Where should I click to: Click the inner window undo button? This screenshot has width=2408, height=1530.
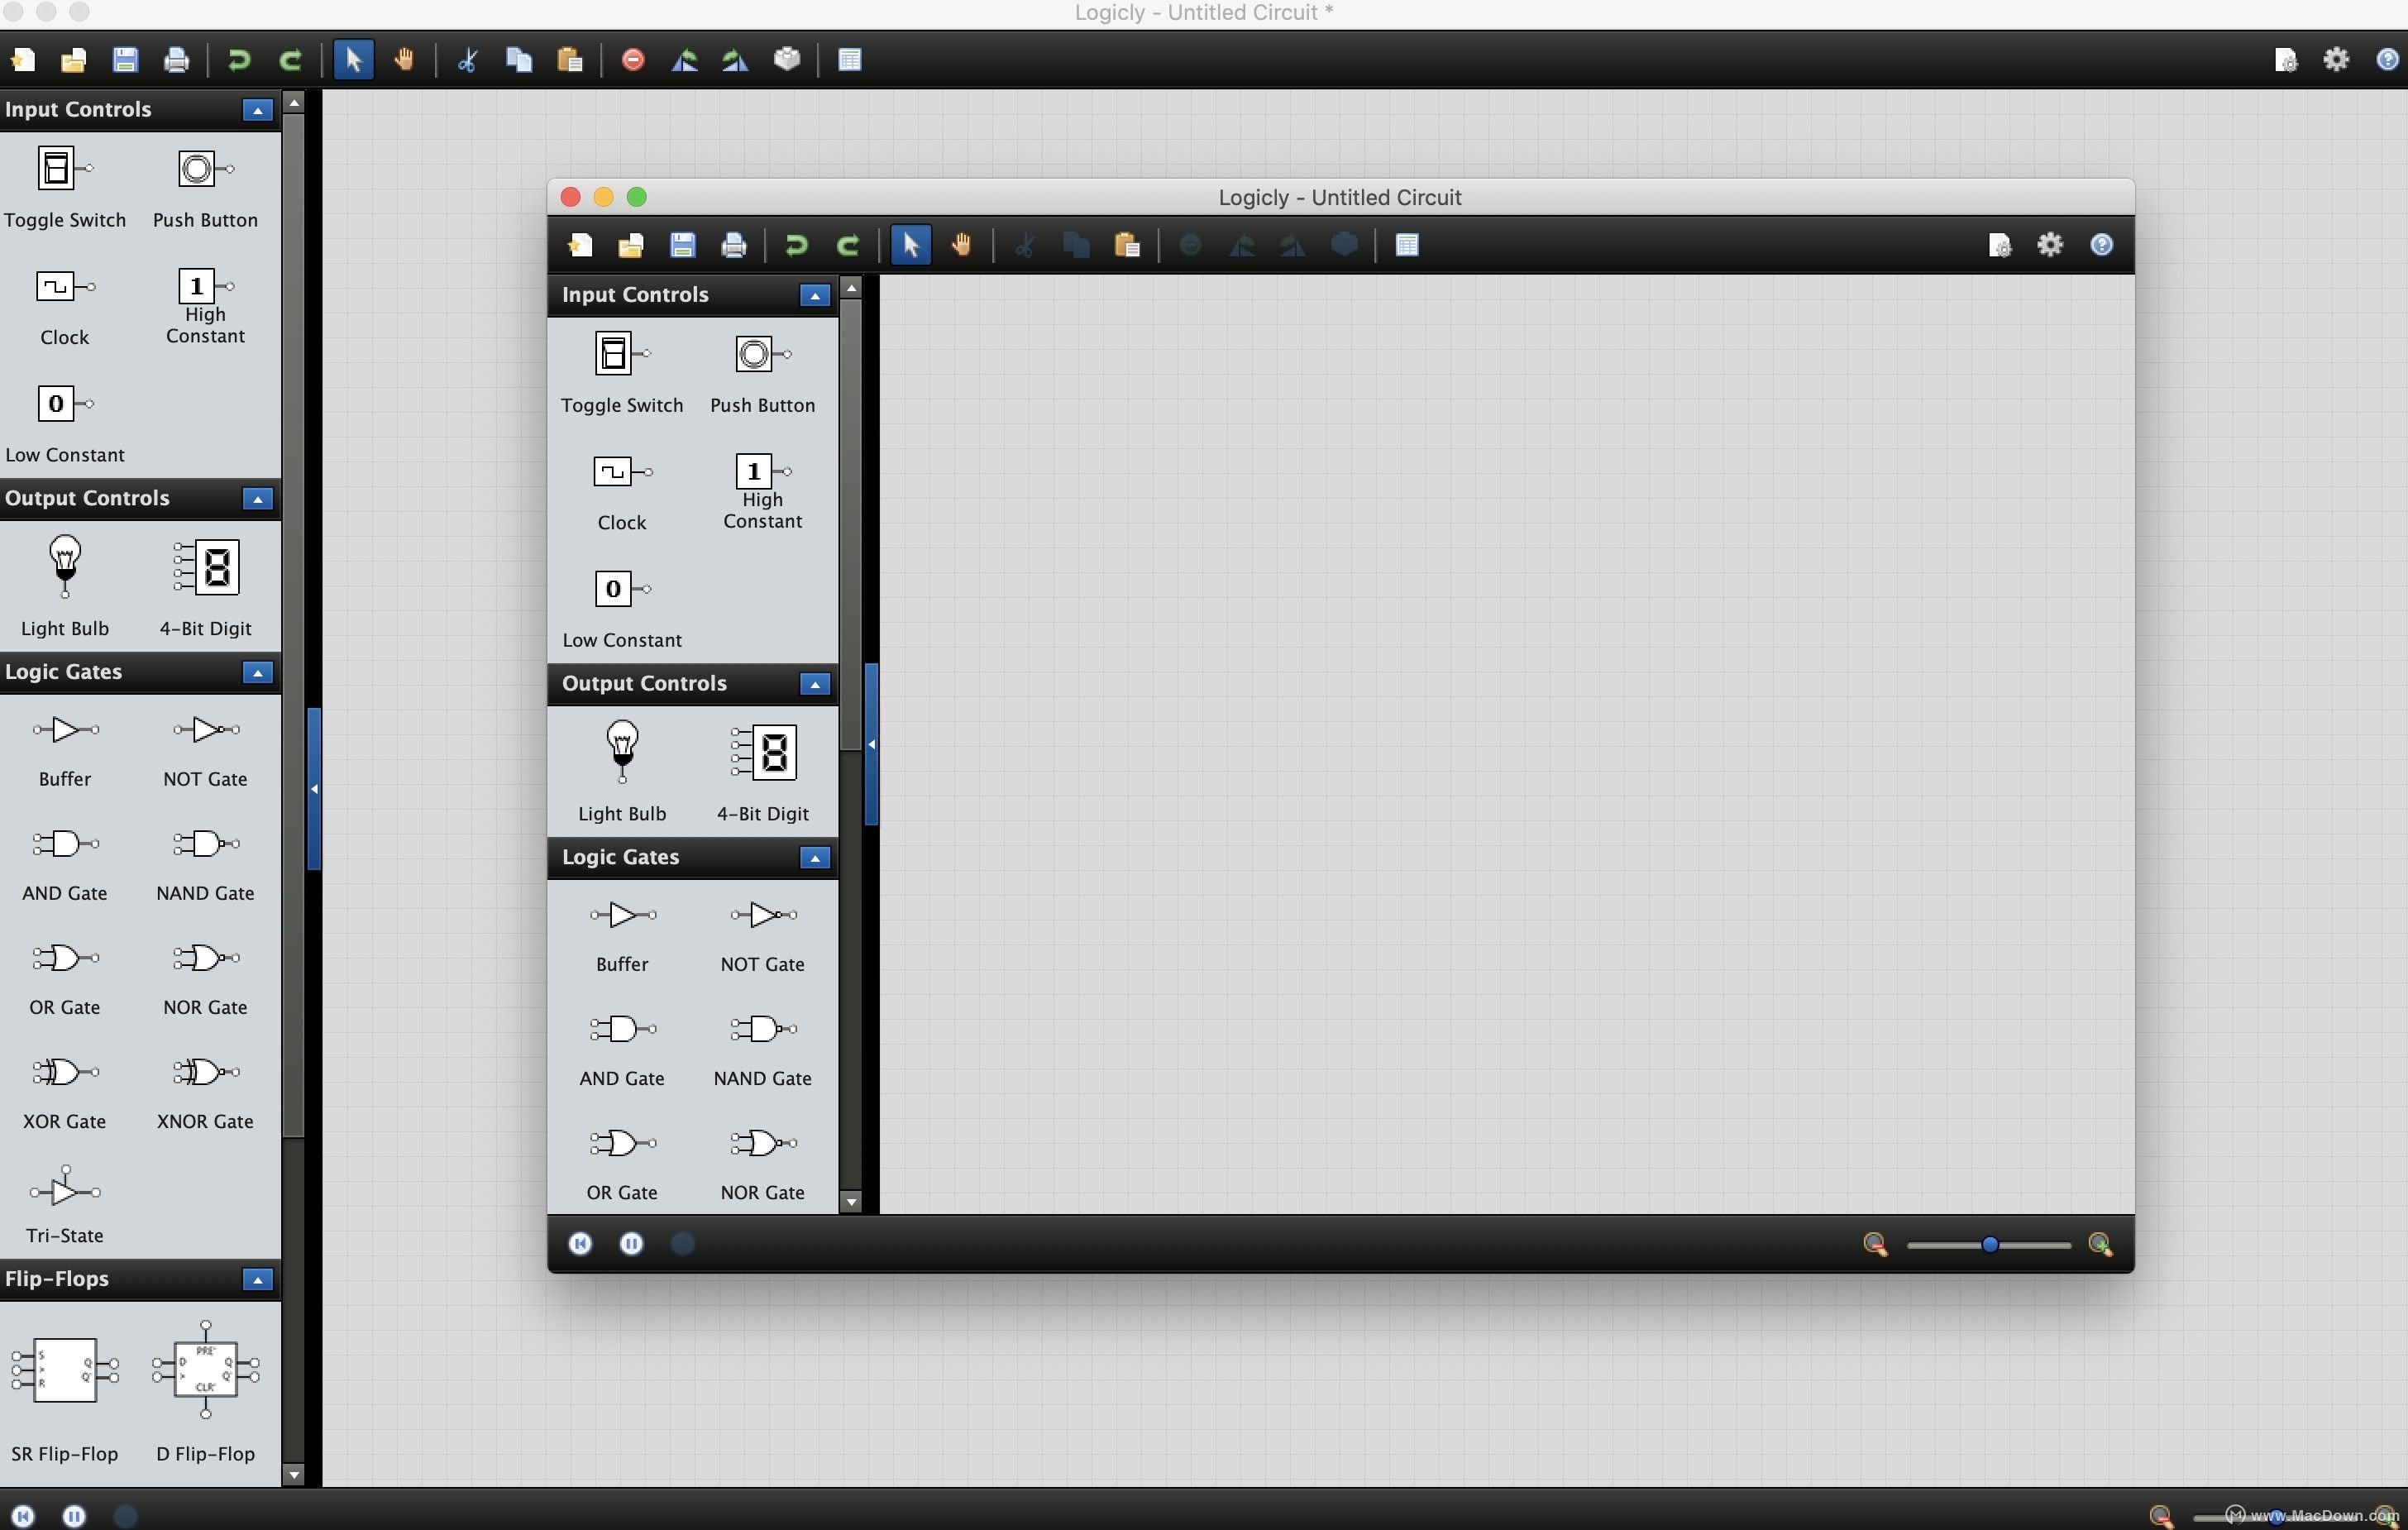pos(796,245)
